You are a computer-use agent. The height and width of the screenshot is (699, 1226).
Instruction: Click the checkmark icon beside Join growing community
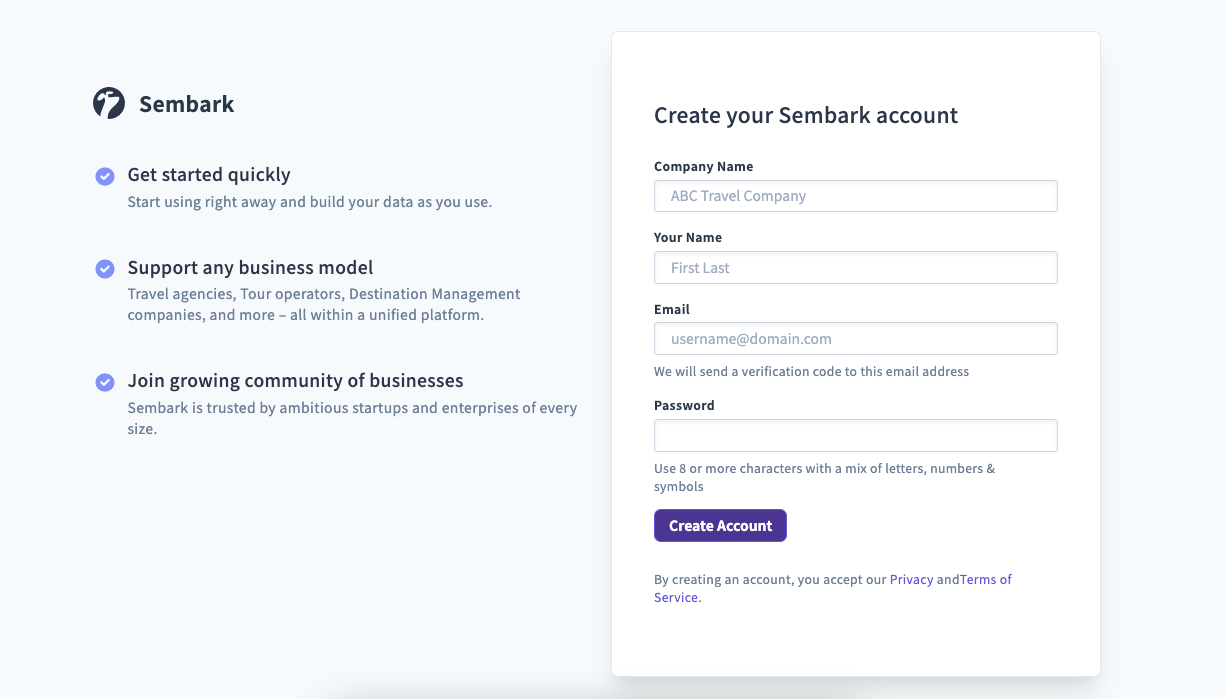pyautogui.click(x=105, y=381)
